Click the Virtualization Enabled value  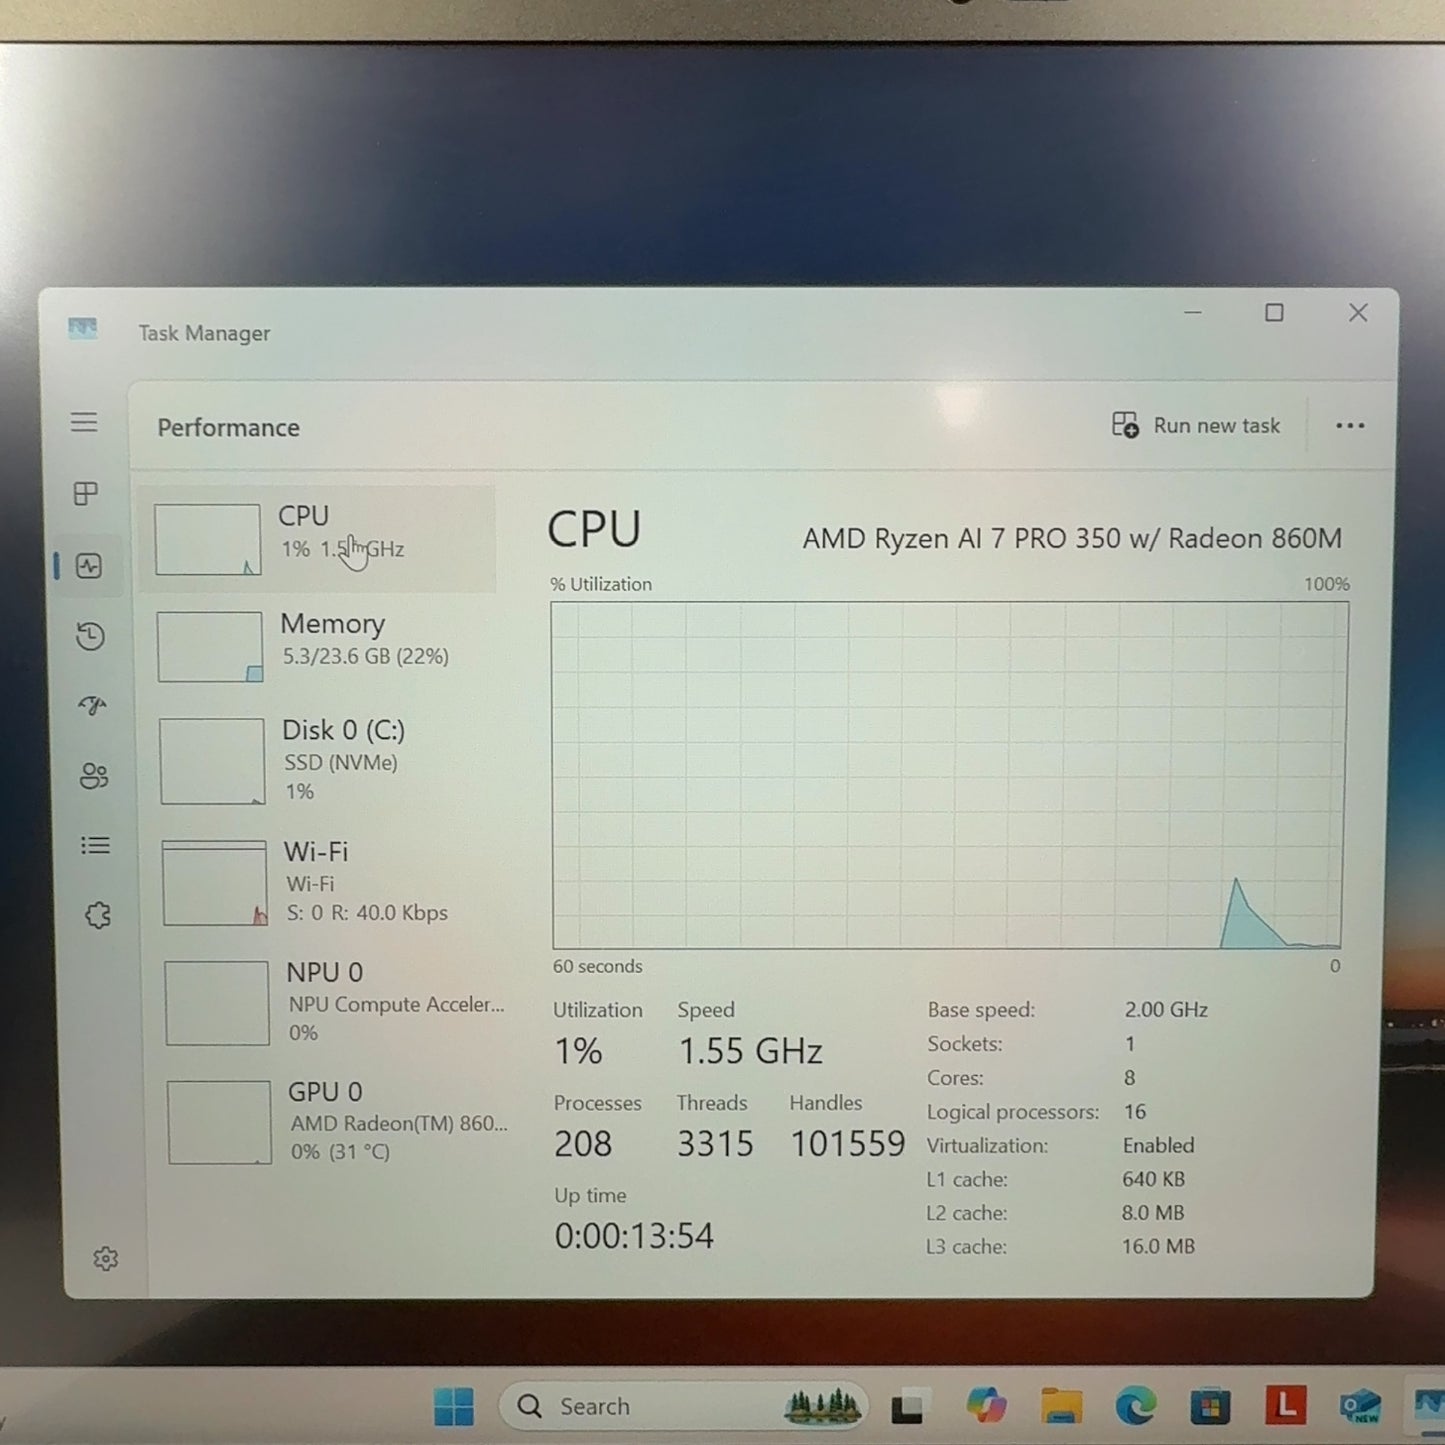[x=1158, y=1146]
